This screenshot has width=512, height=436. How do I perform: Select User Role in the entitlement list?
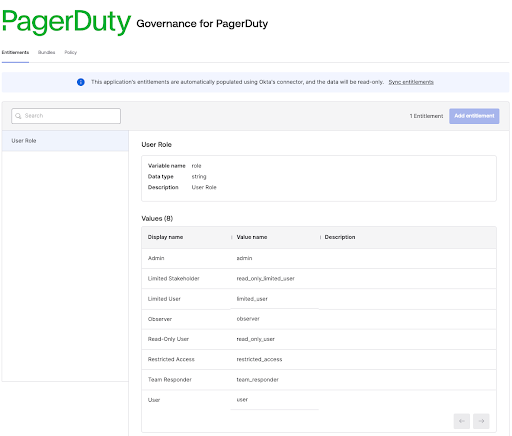[x=65, y=141]
